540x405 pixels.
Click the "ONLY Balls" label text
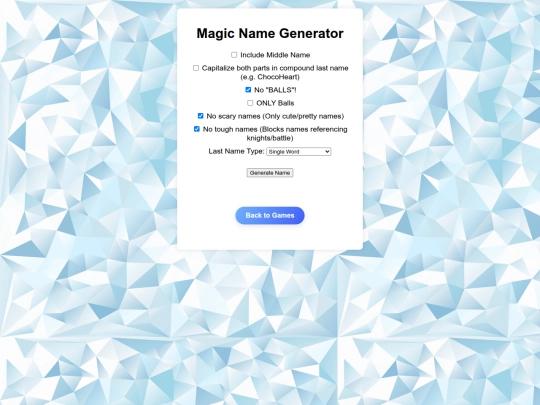pos(275,103)
